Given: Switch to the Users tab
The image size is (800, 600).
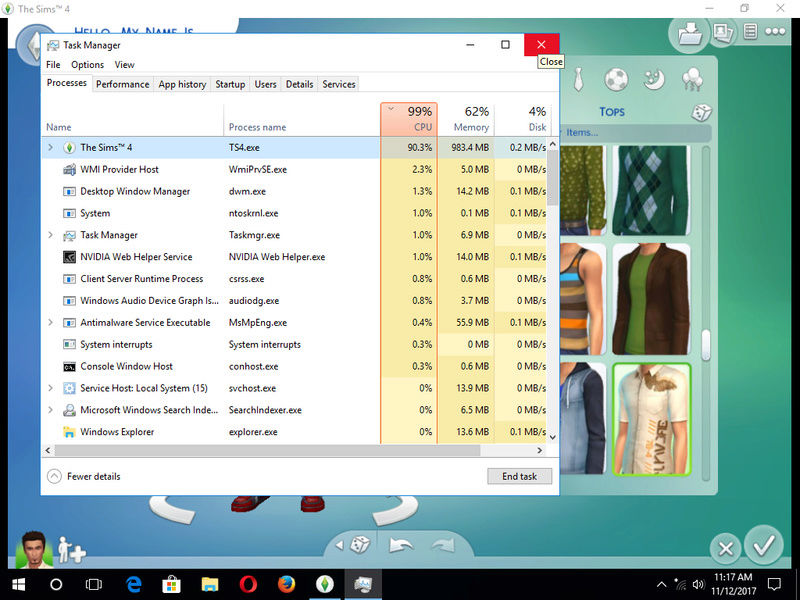Looking at the screenshot, I should [x=265, y=84].
